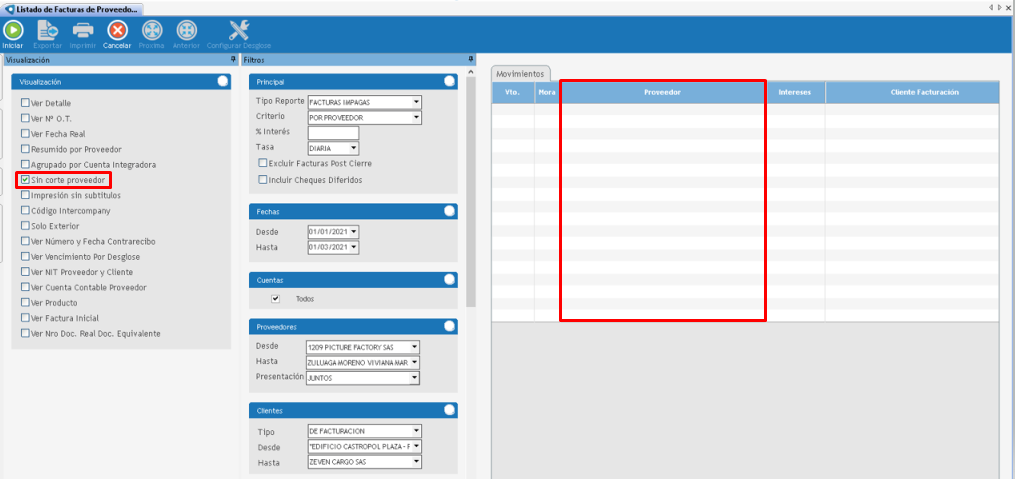Image resolution: width=1015 pixels, height=479 pixels.
Task: Sort by Proveedor column header
Action: coord(662,92)
